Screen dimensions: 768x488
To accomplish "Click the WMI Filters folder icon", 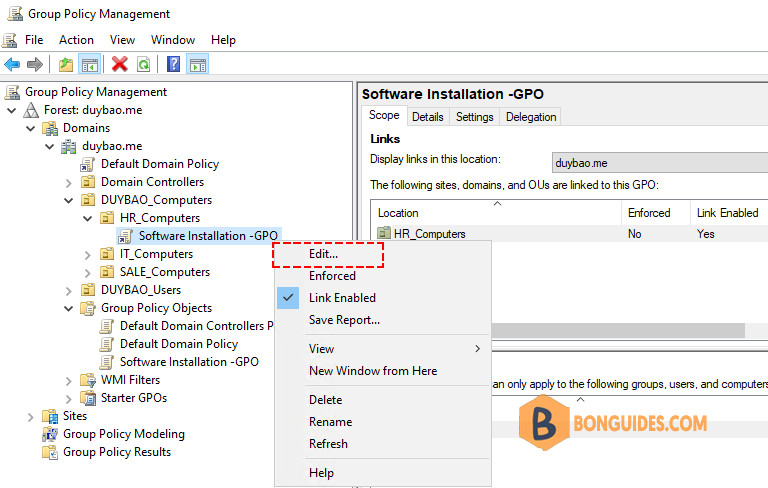I will 88,380.
